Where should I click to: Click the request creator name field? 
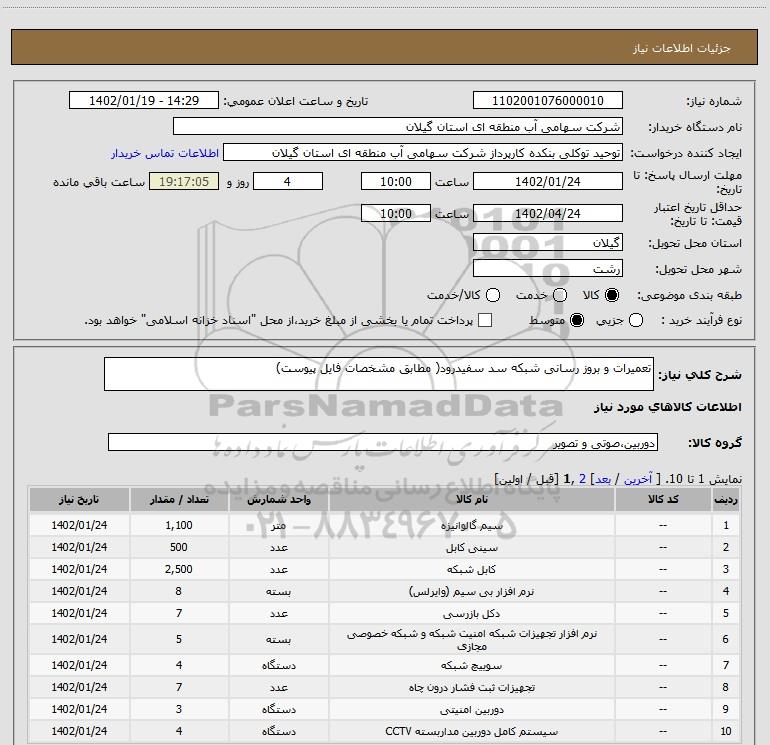click(x=423, y=153)
